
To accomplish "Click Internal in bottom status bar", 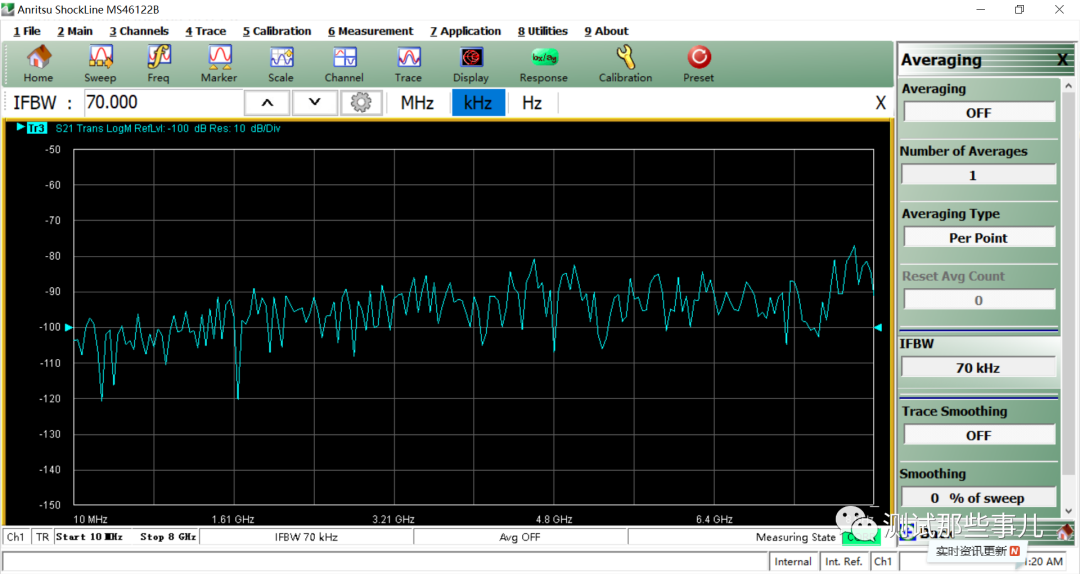I will (793, 562).
